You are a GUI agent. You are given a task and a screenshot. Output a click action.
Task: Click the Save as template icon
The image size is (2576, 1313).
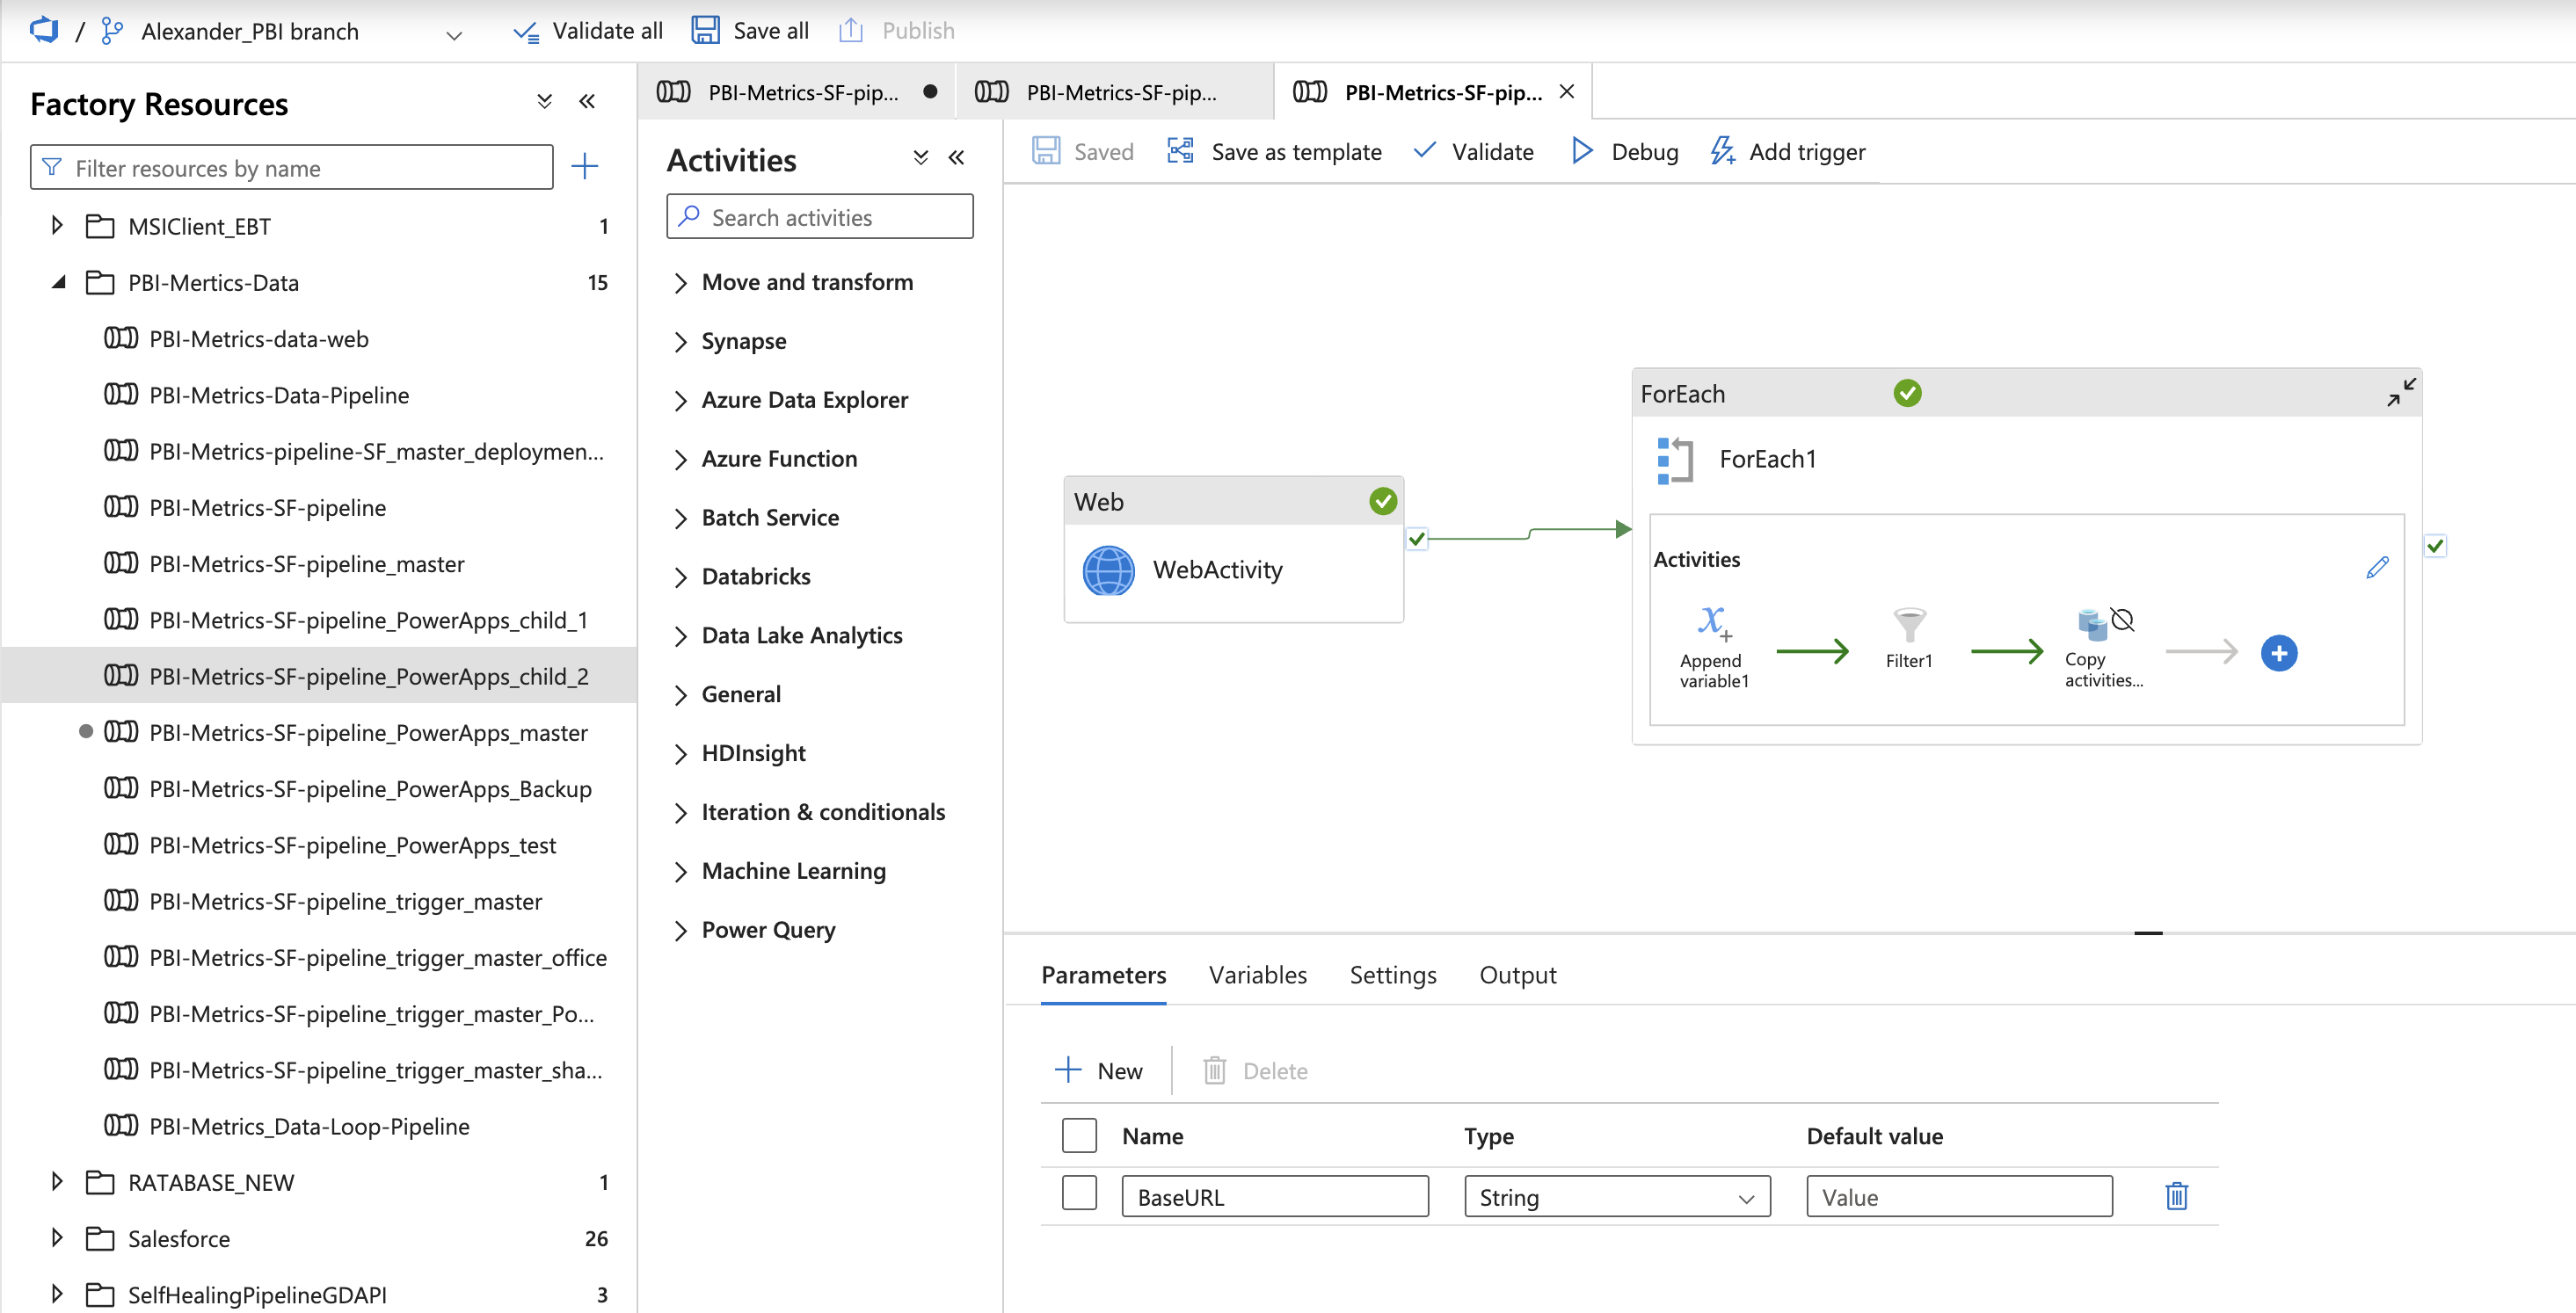point(1180,151)
